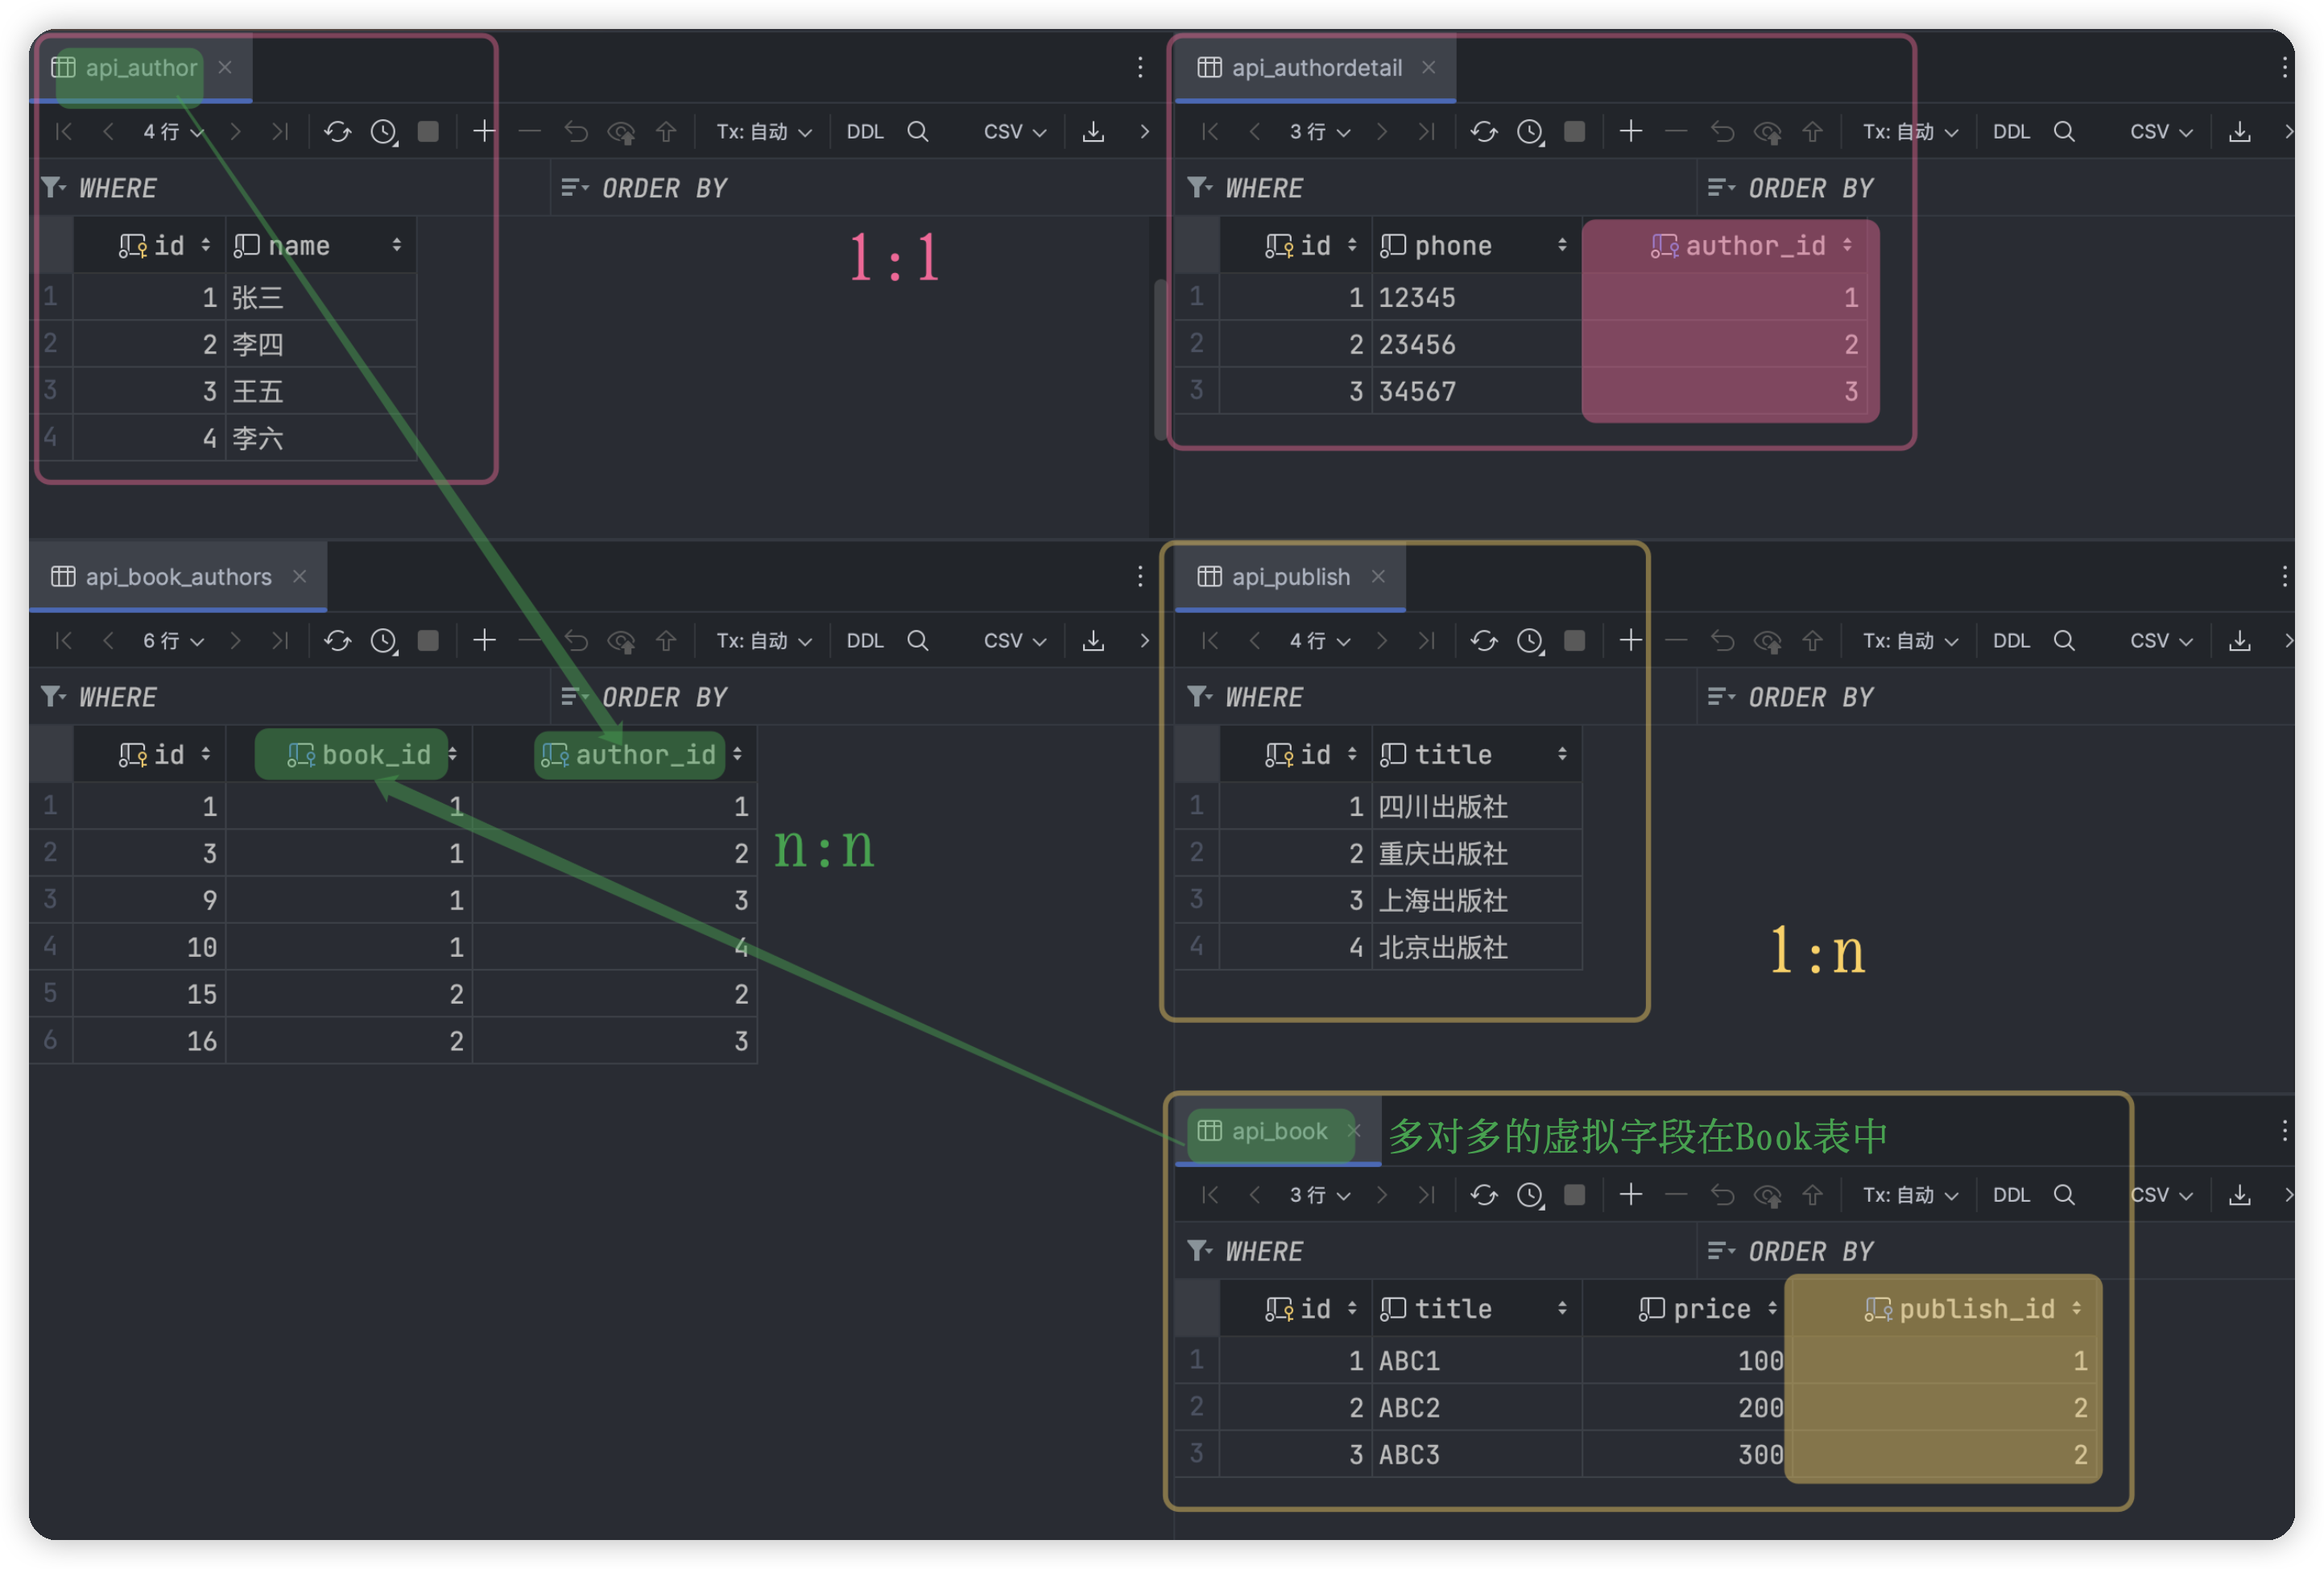This screenshot has width=2324, height=1569.
Task: Expand CSV format dropdown in api_authordetail
Action: [2161, 132]
